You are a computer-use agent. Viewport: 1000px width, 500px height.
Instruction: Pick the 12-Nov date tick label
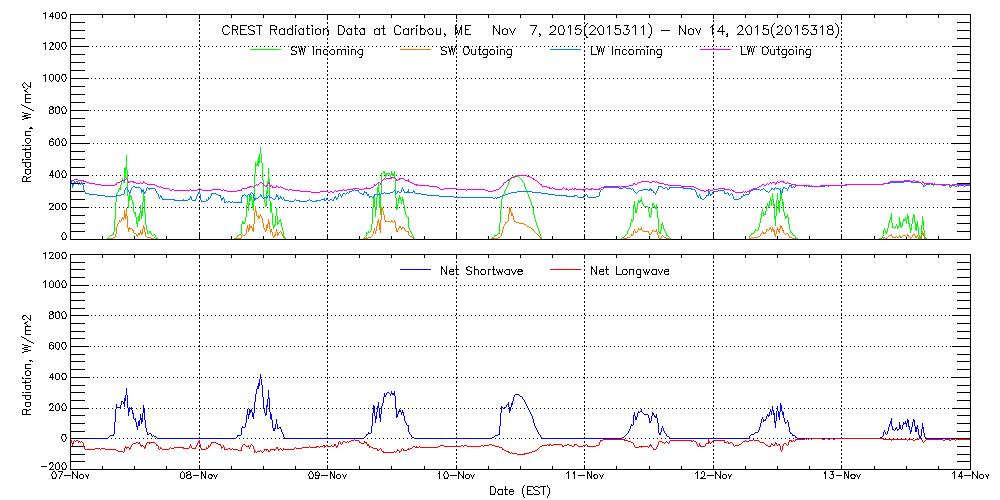pyautogui.click(x=713, y=477)
